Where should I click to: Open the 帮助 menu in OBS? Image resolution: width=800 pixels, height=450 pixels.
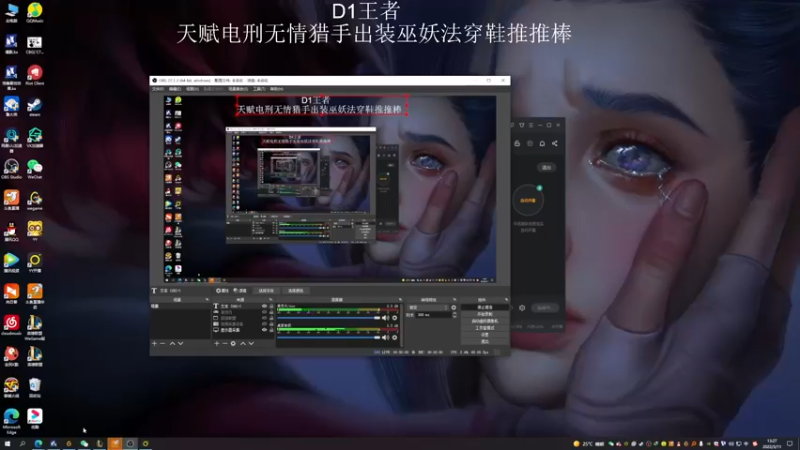click(277, 89)
